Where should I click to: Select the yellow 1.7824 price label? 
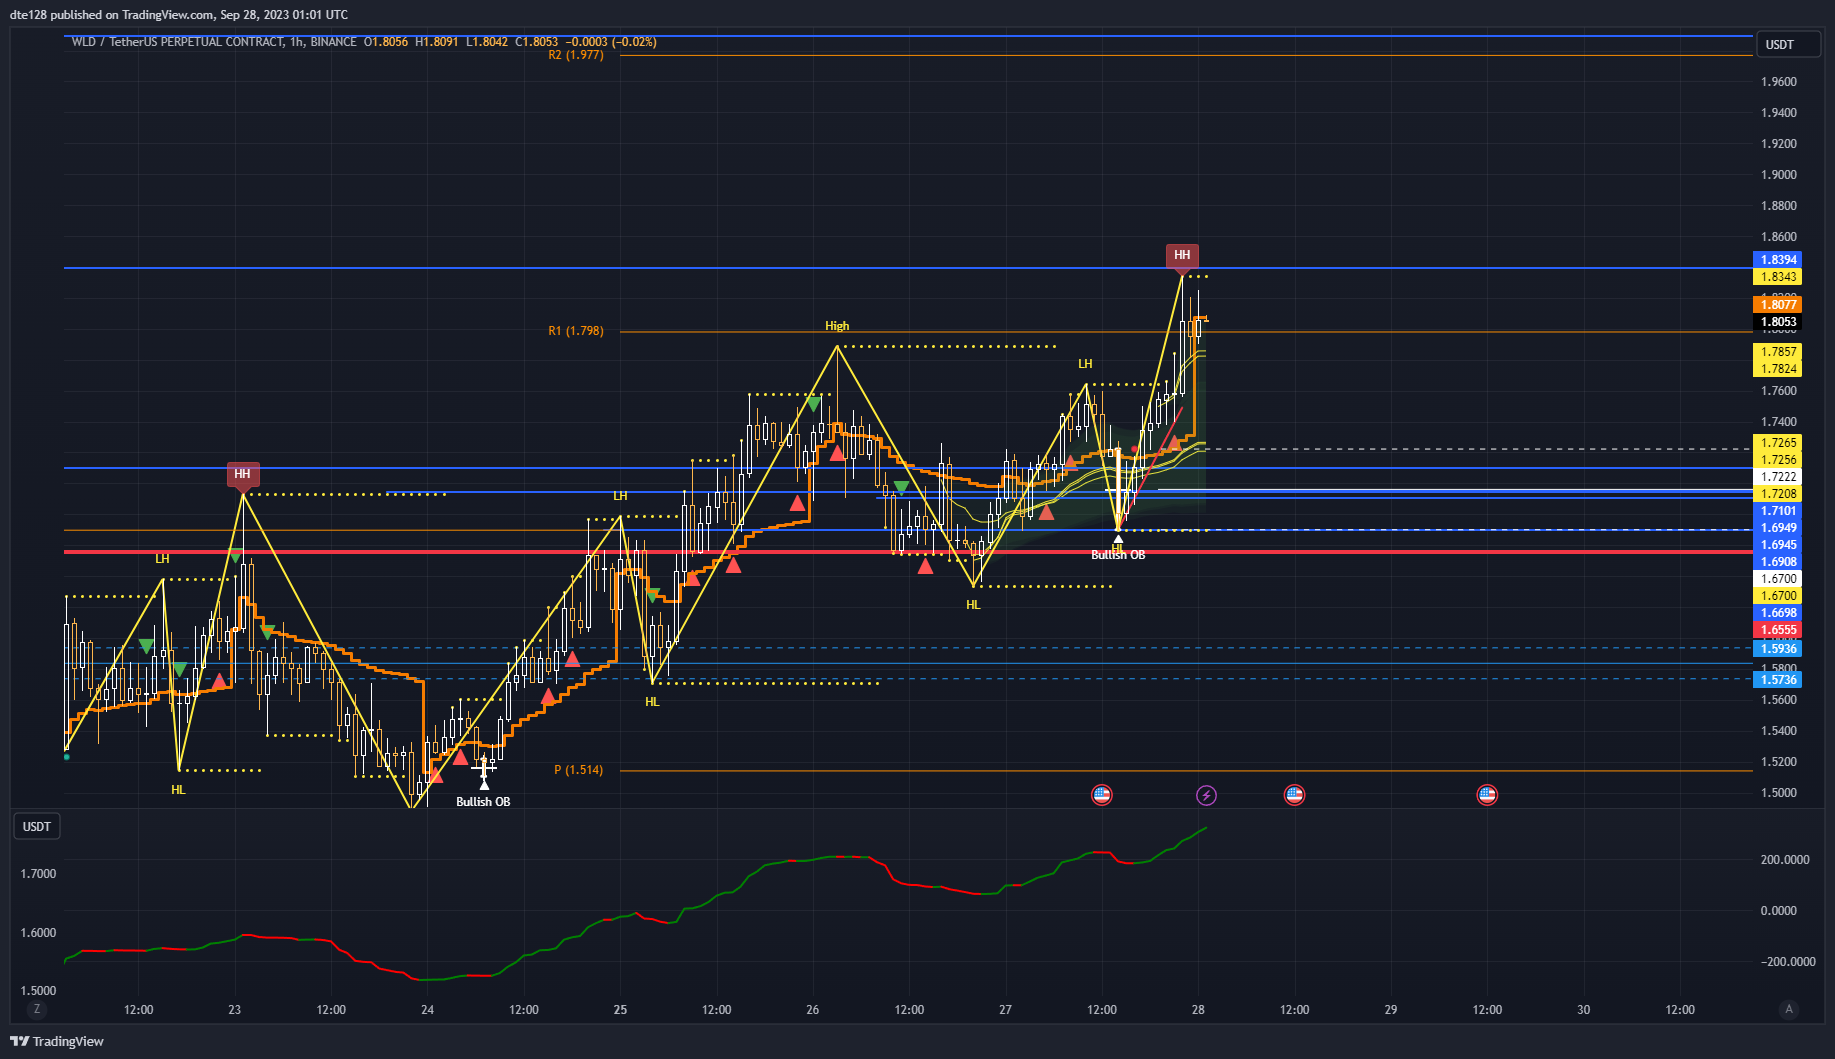pos(1778,369)
